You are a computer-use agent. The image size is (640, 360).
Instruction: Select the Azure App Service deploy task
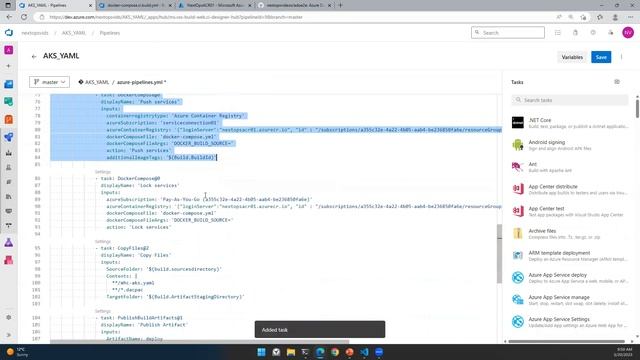pos(570,278)
